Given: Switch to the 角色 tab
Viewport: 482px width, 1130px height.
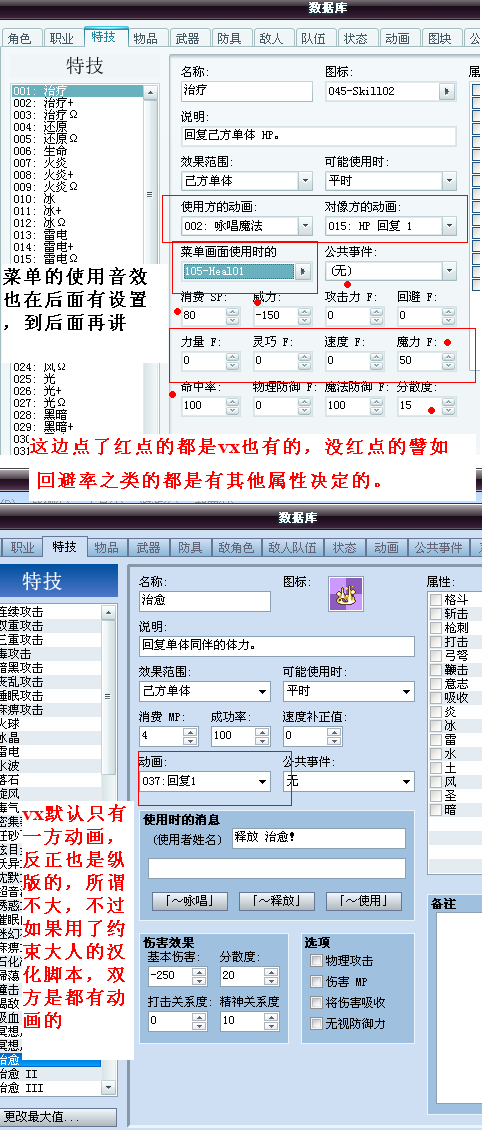Looking at the screenshot, I should pyautogui.click(x=19, y=38).
